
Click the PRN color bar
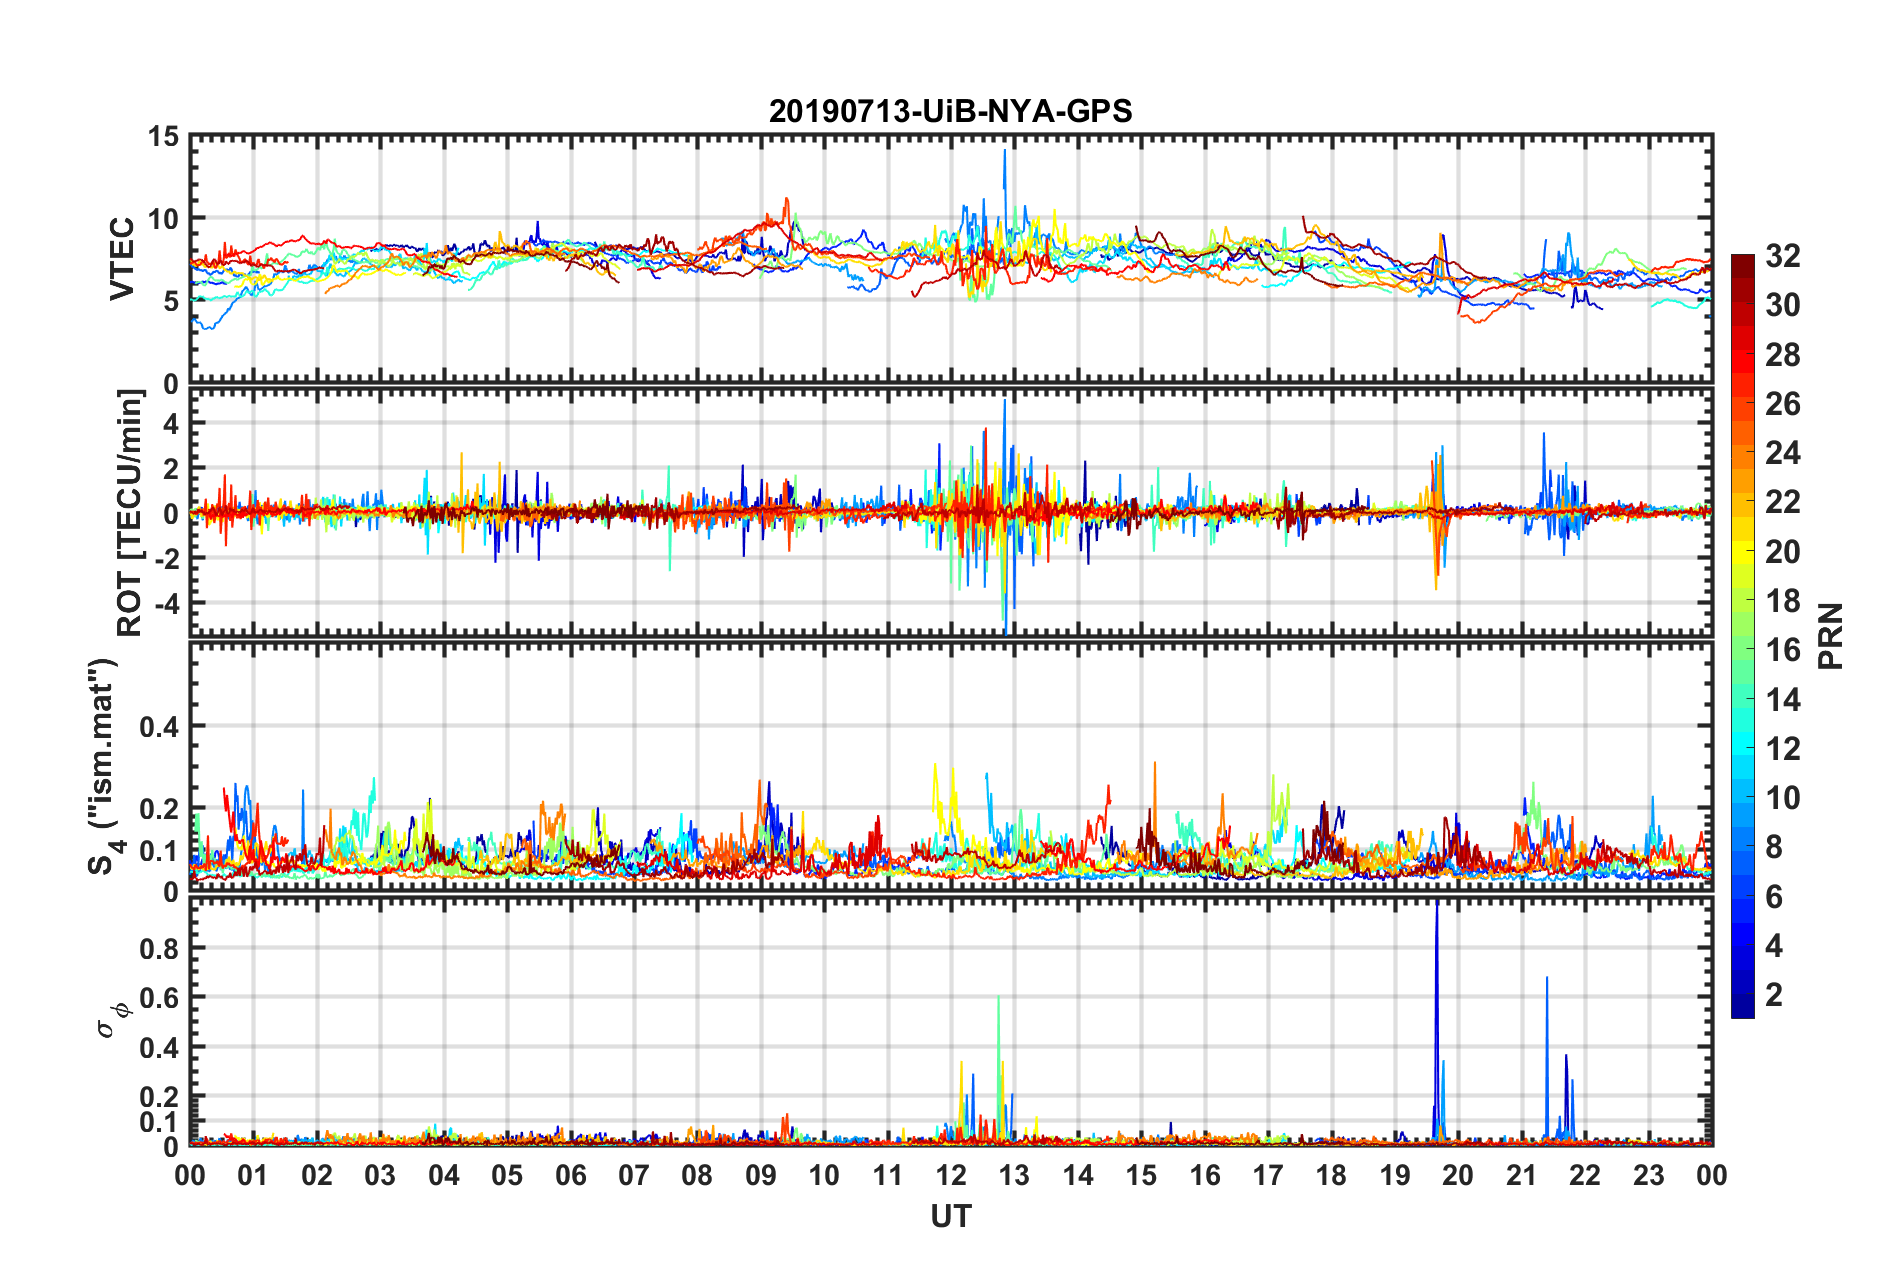coord(1742,636)
